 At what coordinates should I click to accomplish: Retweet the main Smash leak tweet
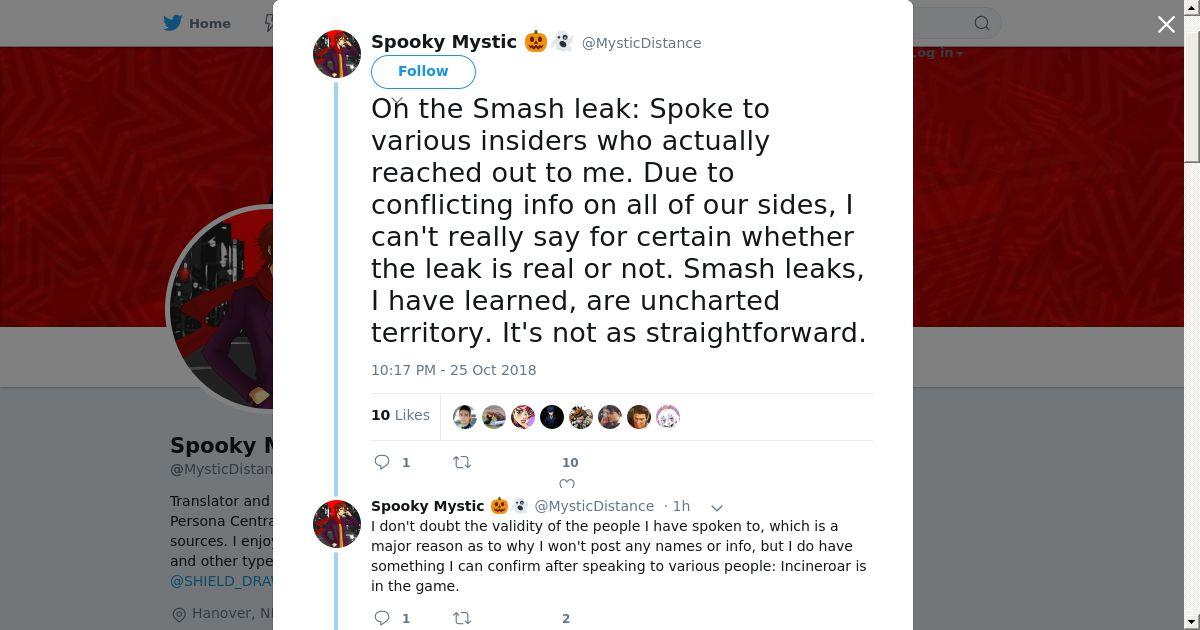462,462
